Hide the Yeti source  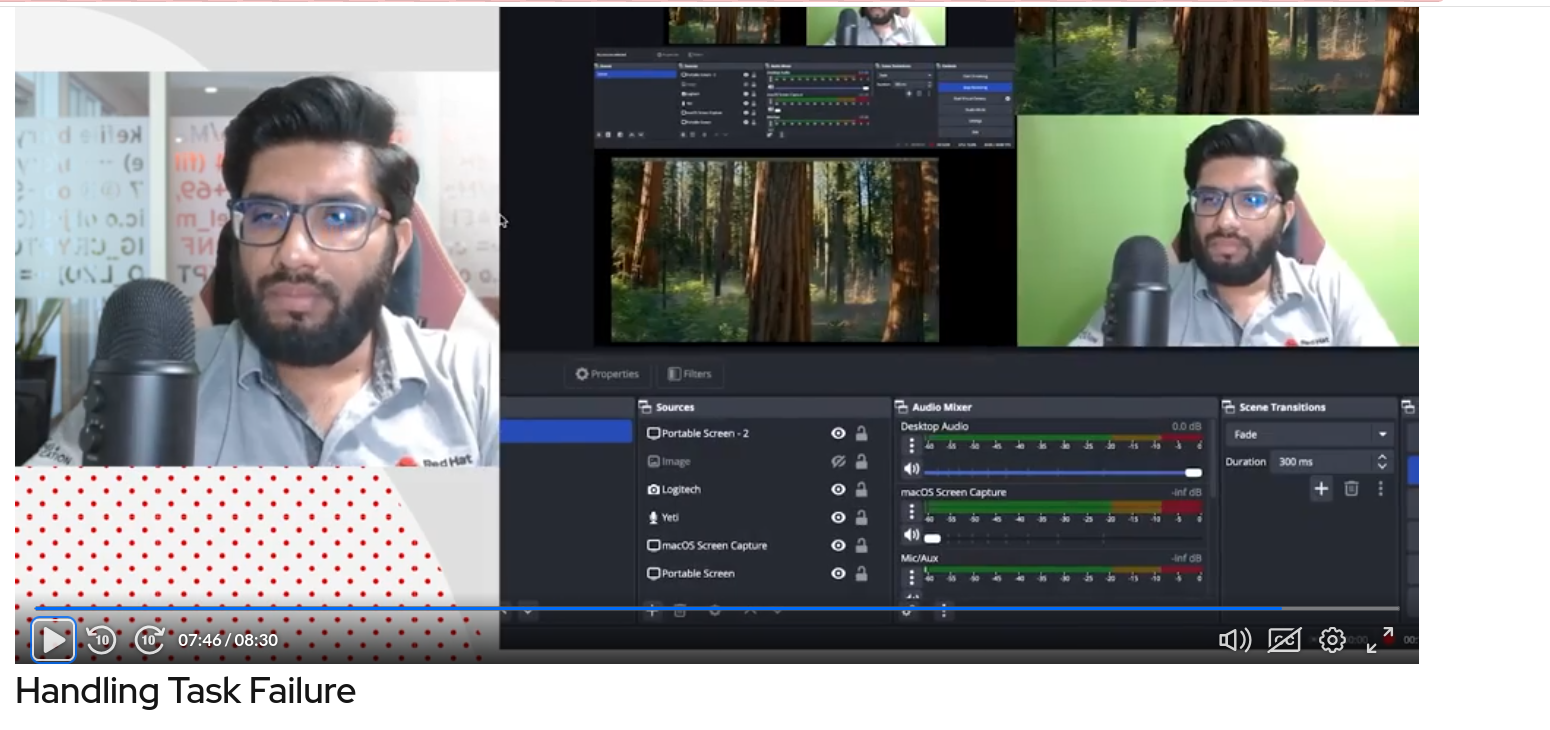838,517
